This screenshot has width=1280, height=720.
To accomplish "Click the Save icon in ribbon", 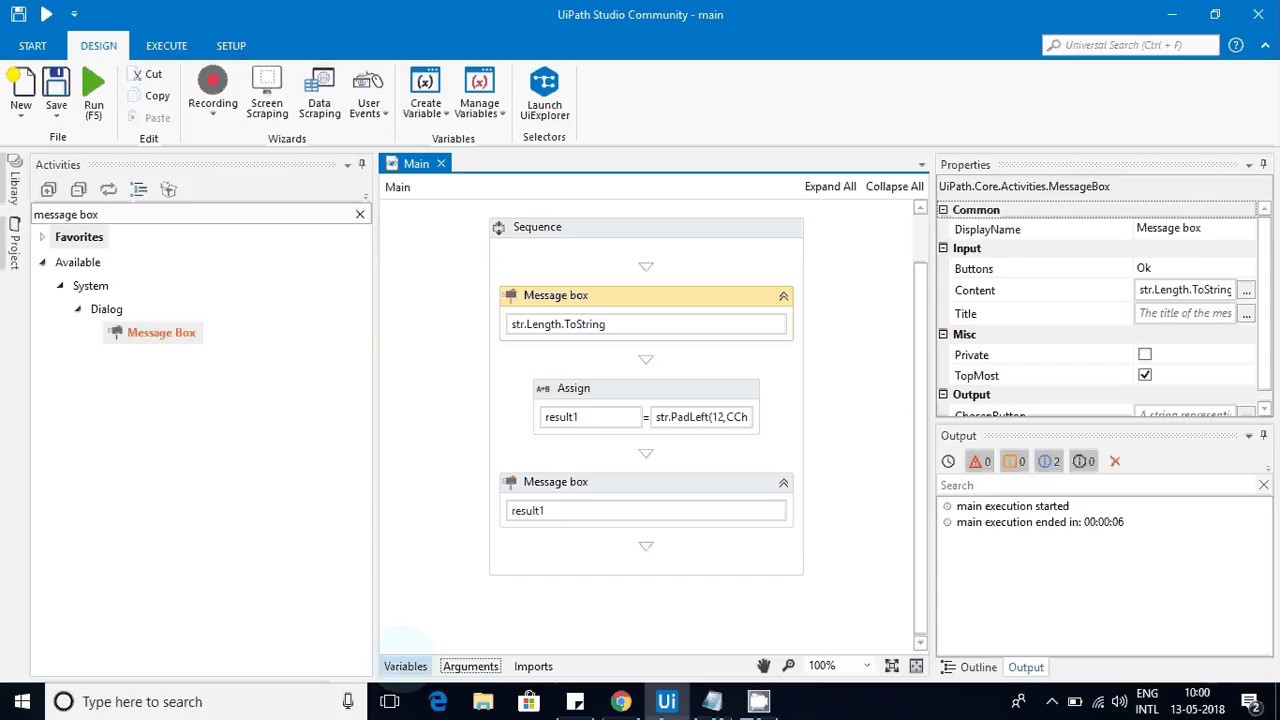I will pyautogui.click(x=56, y=89).
